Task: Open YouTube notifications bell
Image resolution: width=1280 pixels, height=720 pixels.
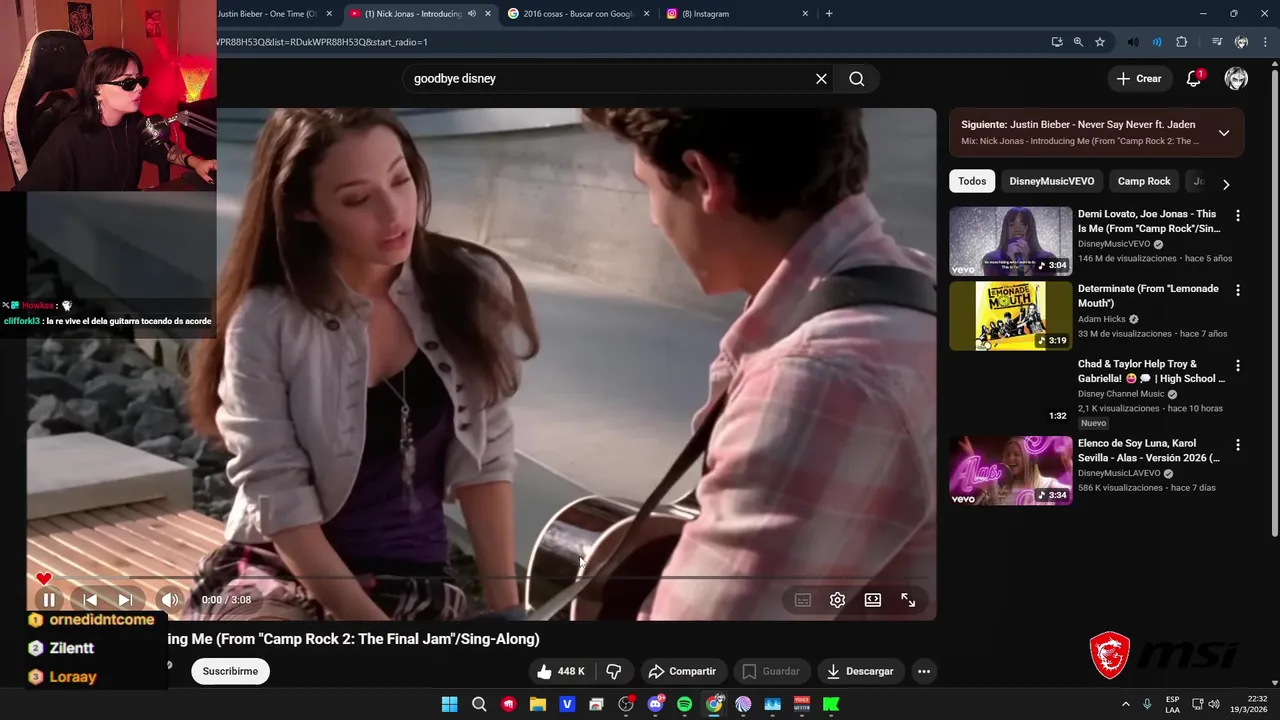Action: tap(1194, 79)
